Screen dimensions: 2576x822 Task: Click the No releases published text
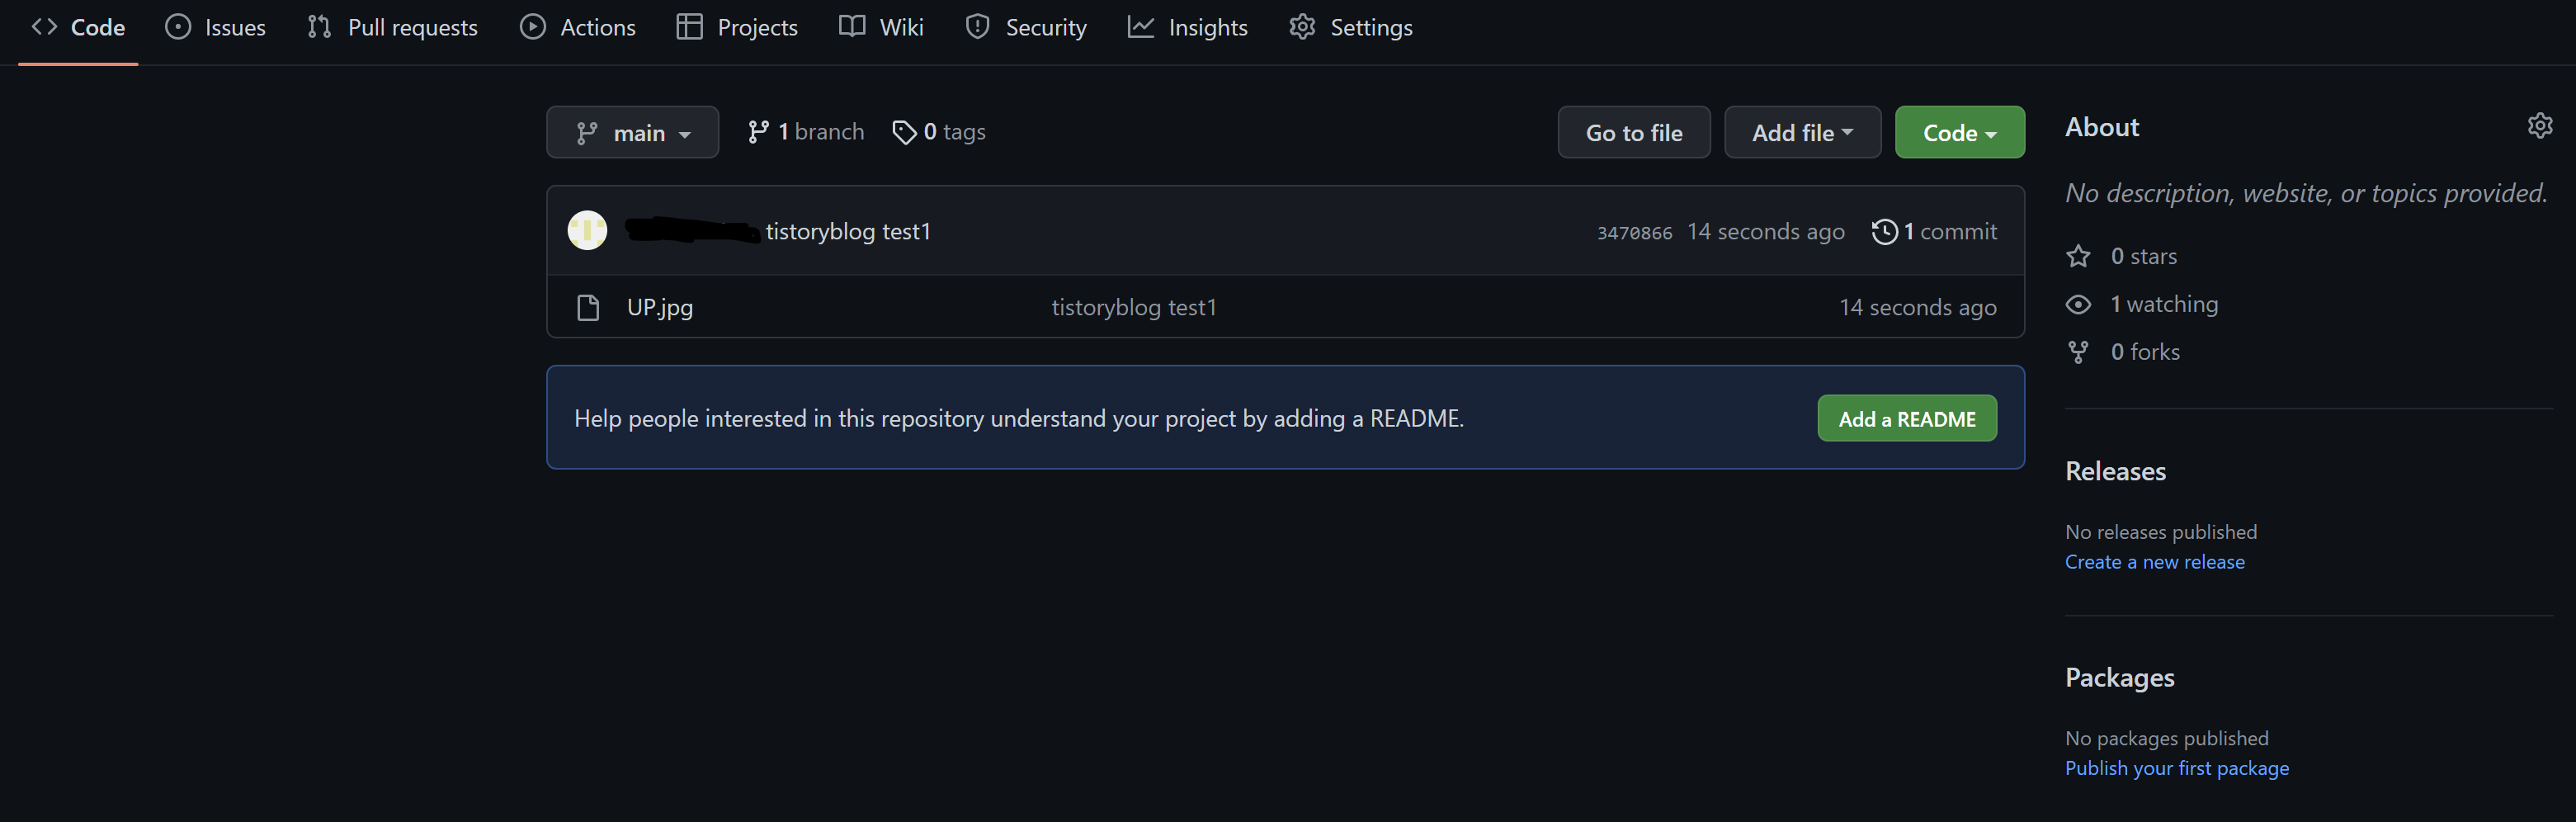pos(2161,532)
